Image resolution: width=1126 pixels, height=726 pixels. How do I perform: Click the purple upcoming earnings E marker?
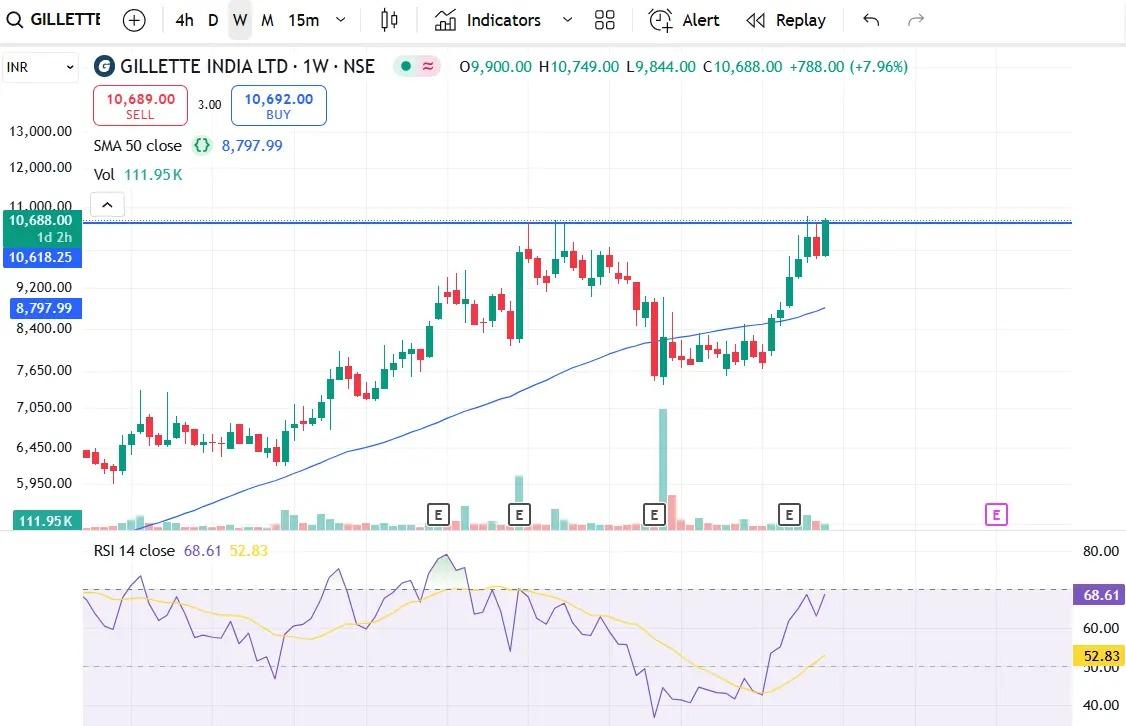click(996, 514)
